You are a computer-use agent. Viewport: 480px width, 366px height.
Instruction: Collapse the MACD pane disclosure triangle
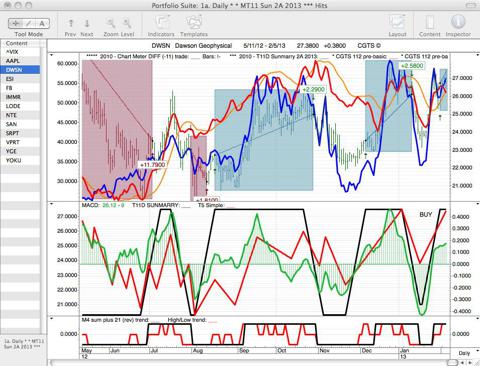point(51,203)
